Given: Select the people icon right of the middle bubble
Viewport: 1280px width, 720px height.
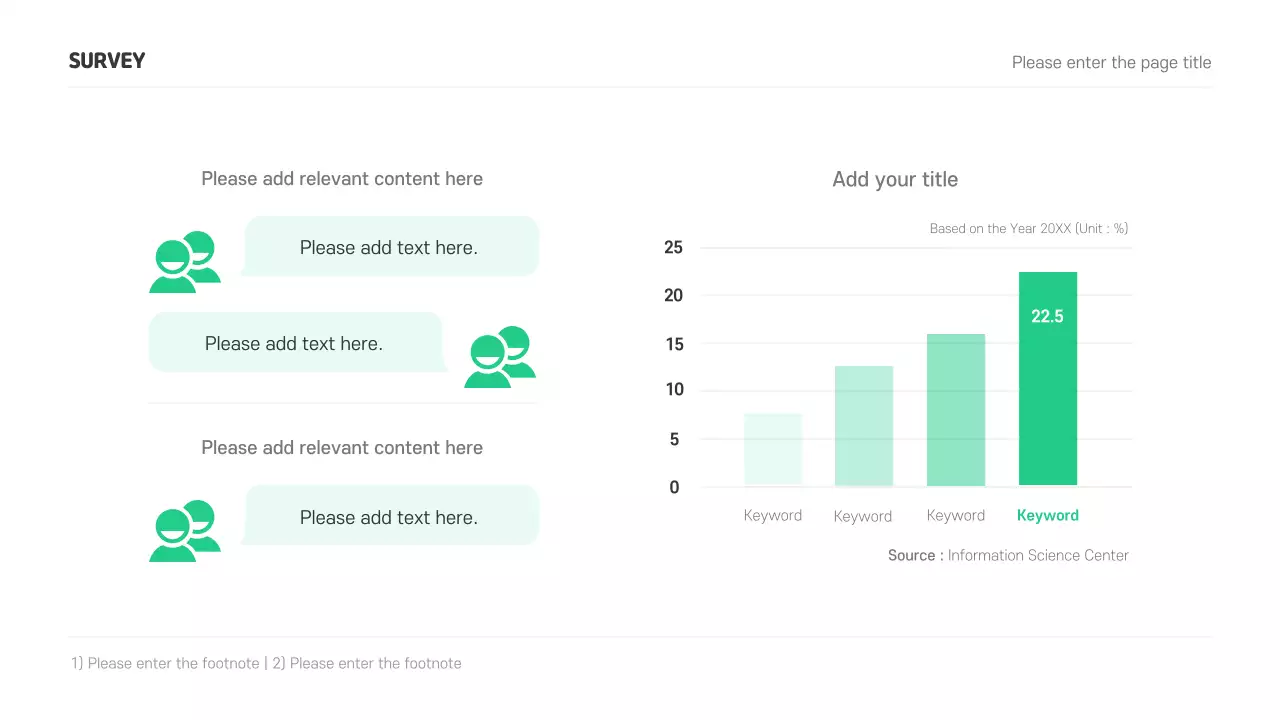Looking at the screenshot, I should click(500, 357).
